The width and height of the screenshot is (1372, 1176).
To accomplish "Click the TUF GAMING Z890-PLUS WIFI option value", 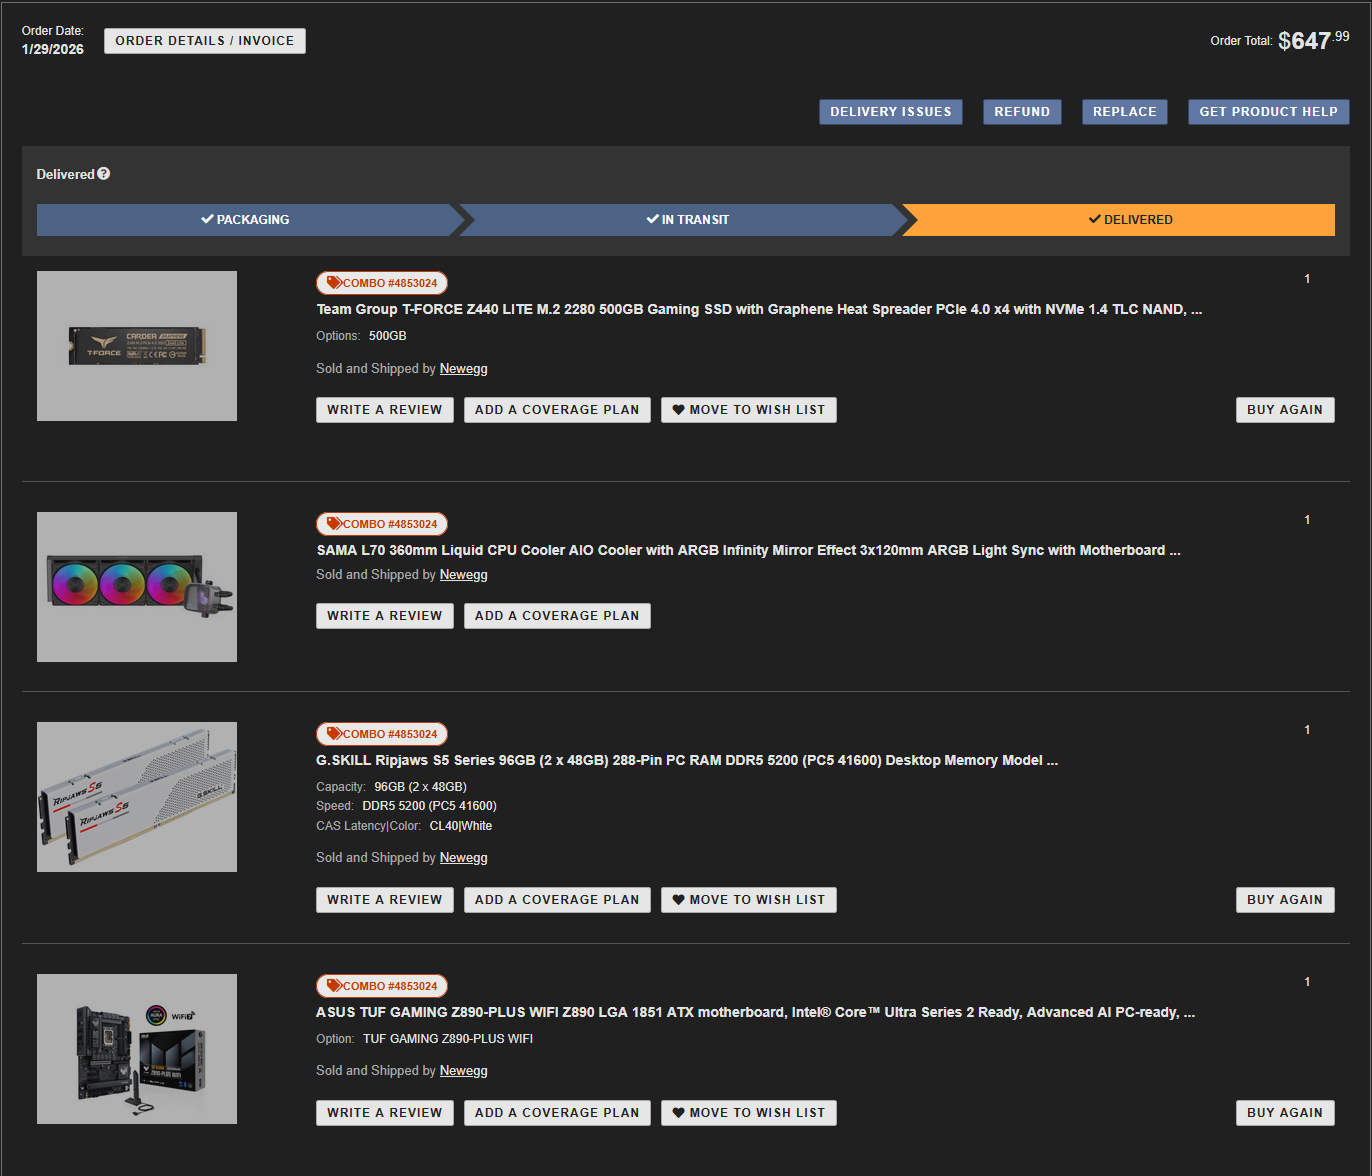I will click(x=448, y=1039).
